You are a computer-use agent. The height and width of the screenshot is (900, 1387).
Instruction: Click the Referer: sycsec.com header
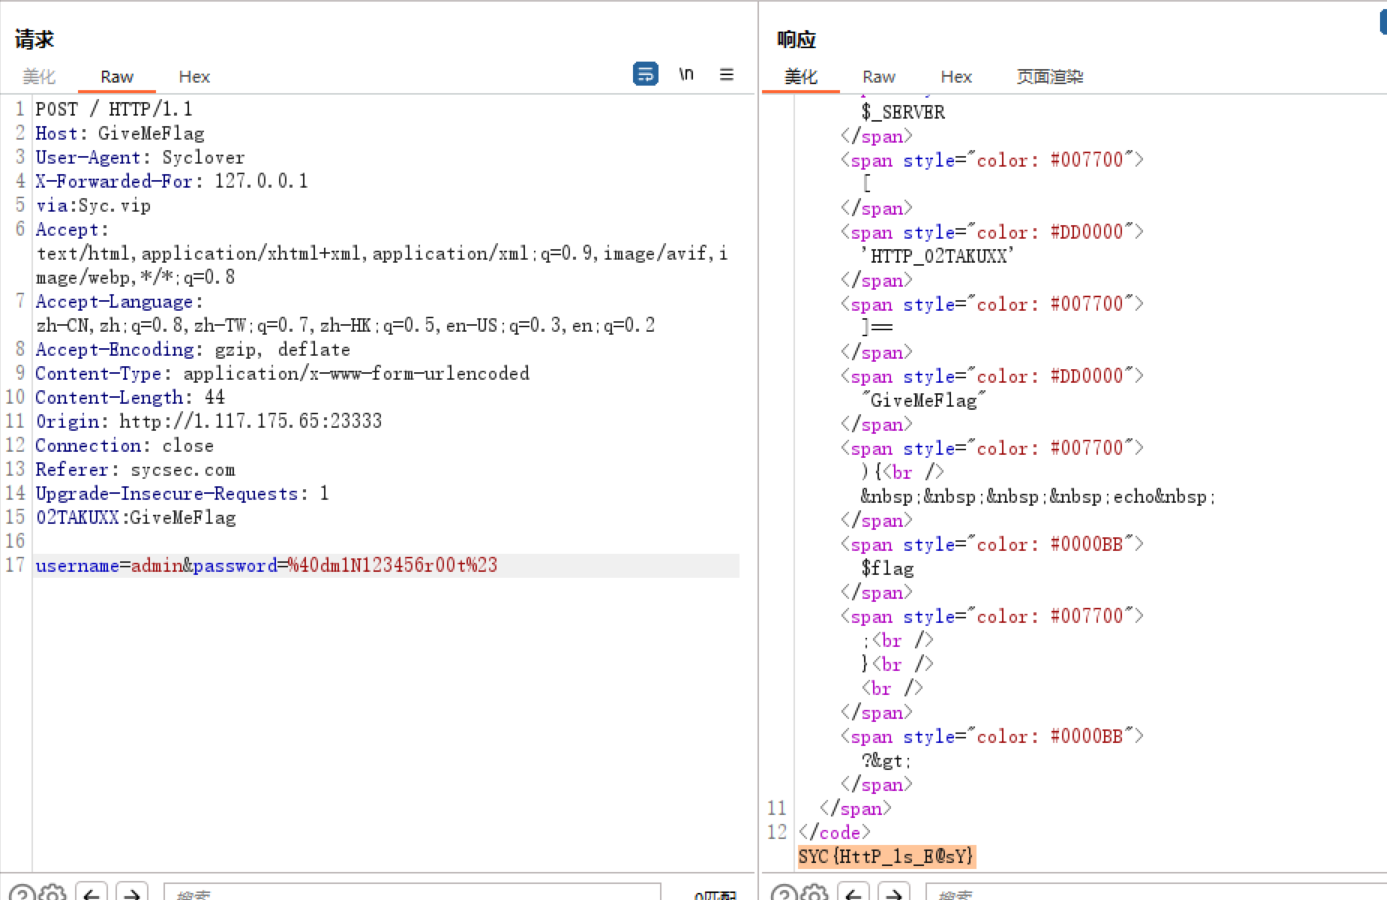coord(135,469)
